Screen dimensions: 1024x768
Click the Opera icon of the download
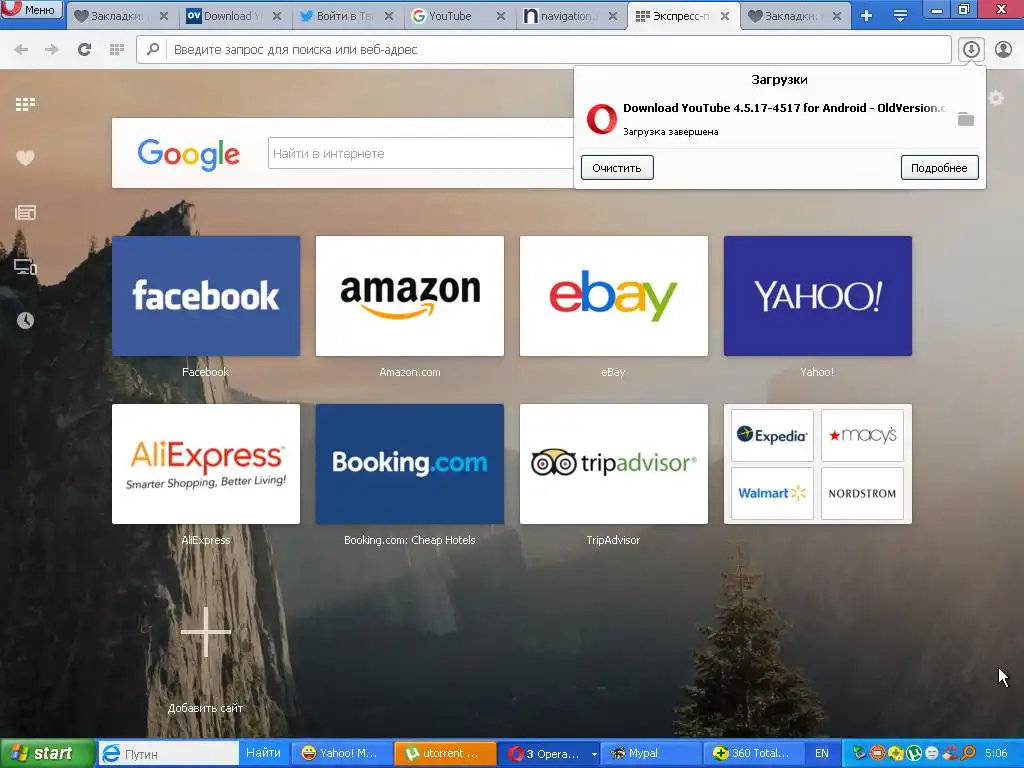tap(601, 119)
